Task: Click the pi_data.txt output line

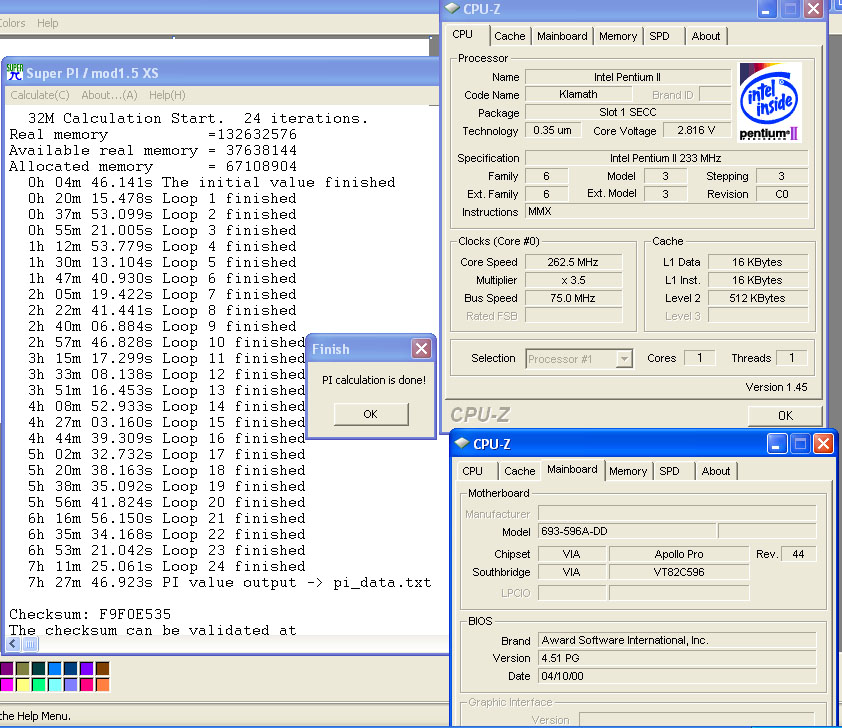Action: click(229, 583)
